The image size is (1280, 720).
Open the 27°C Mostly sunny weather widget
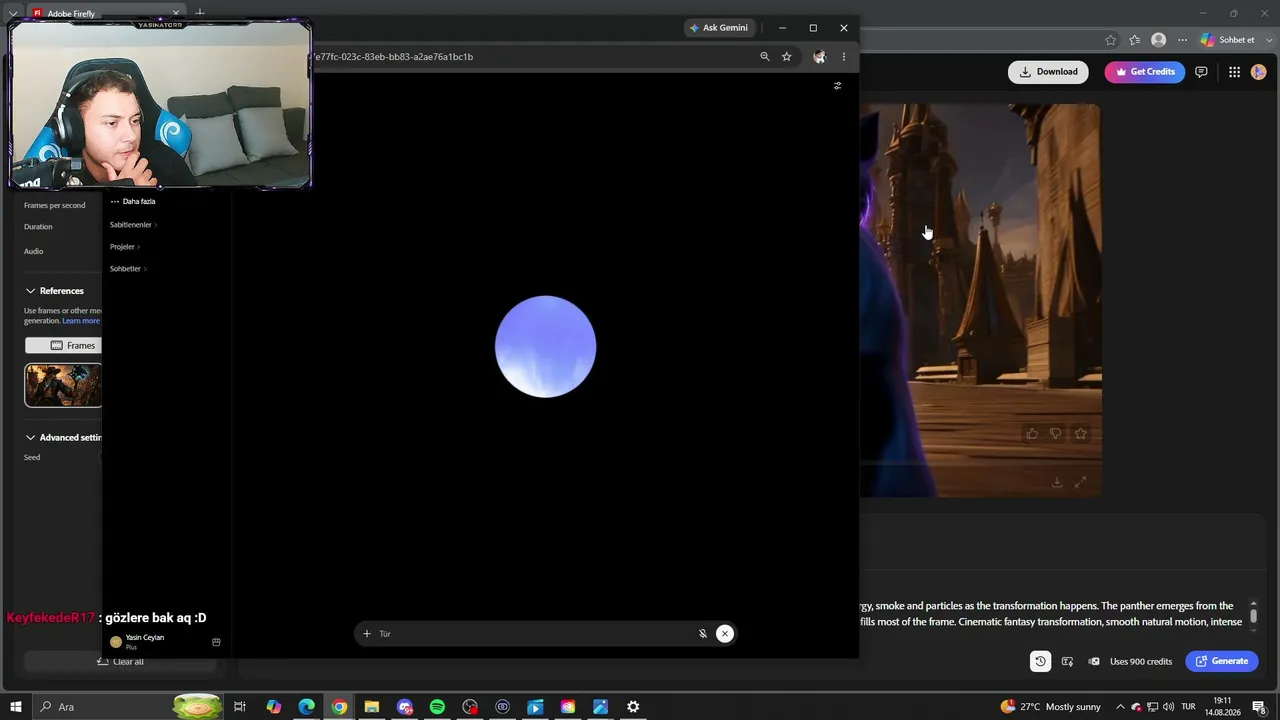[x=1050, y=707]
